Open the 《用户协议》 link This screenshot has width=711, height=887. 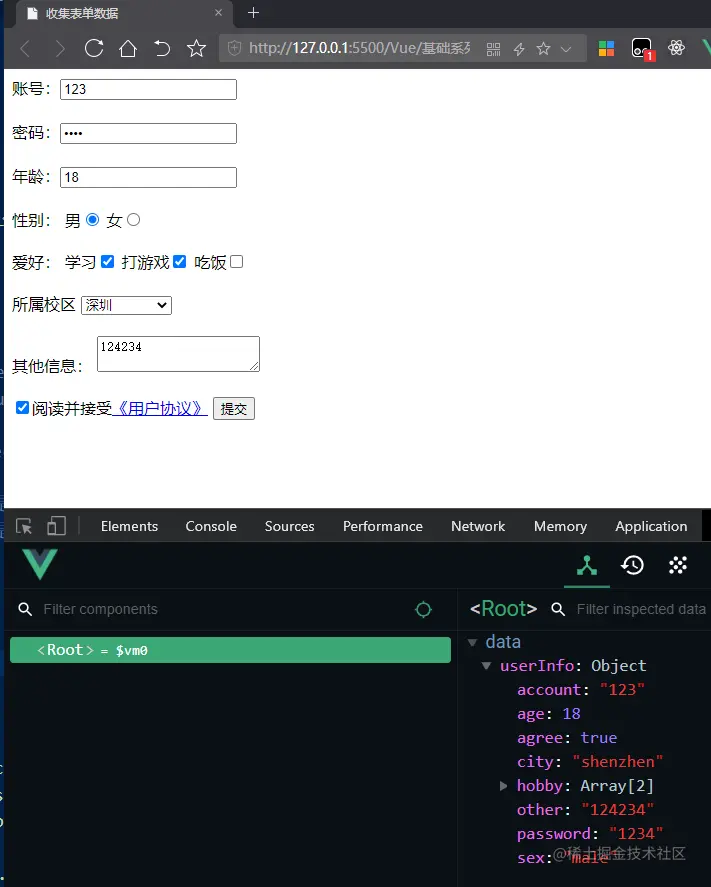click(160, 408)
